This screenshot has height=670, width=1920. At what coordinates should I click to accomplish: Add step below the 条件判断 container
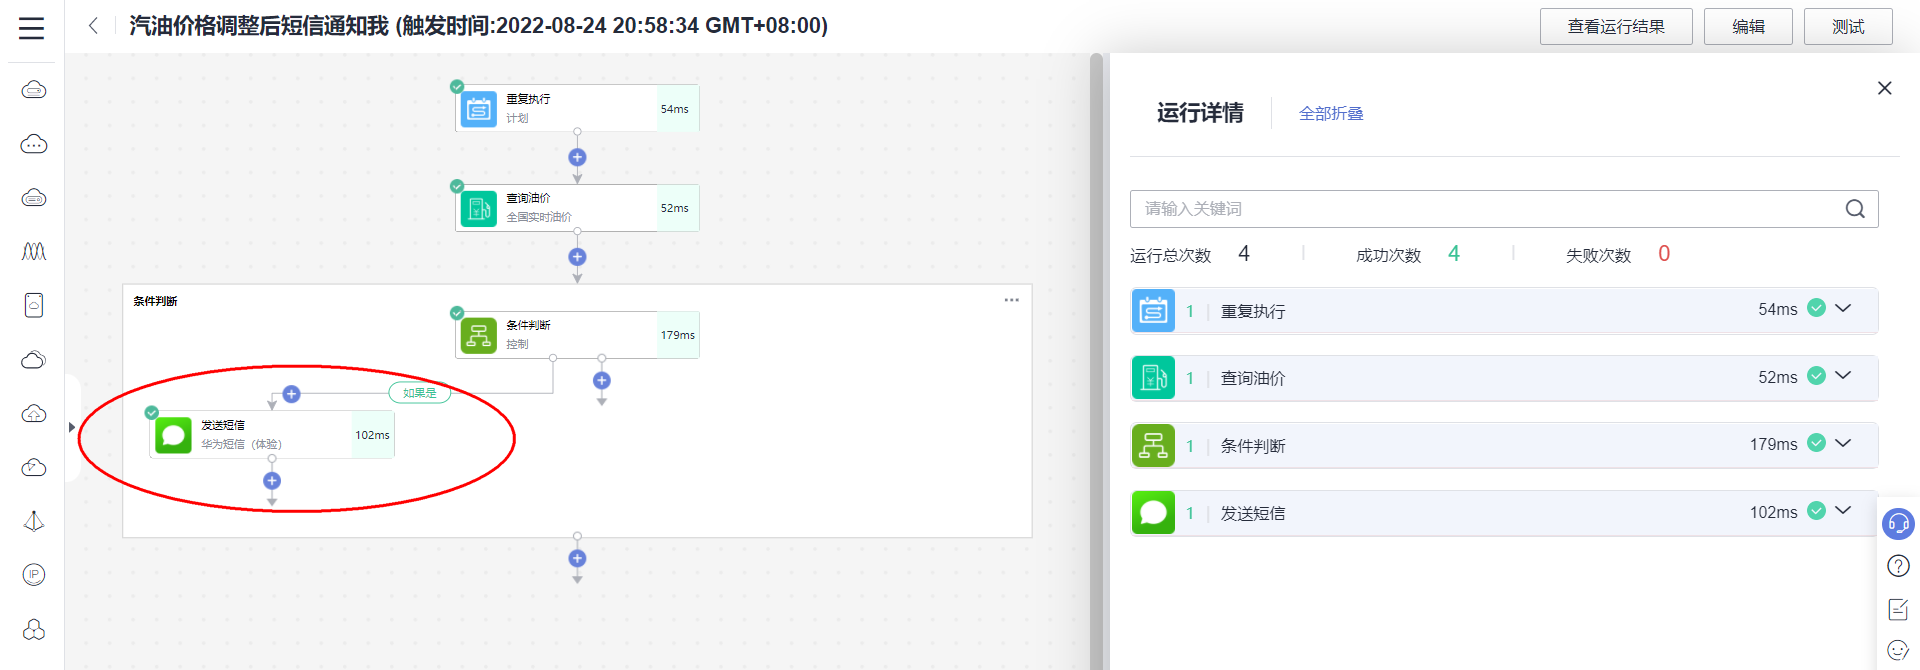[577, 558]
